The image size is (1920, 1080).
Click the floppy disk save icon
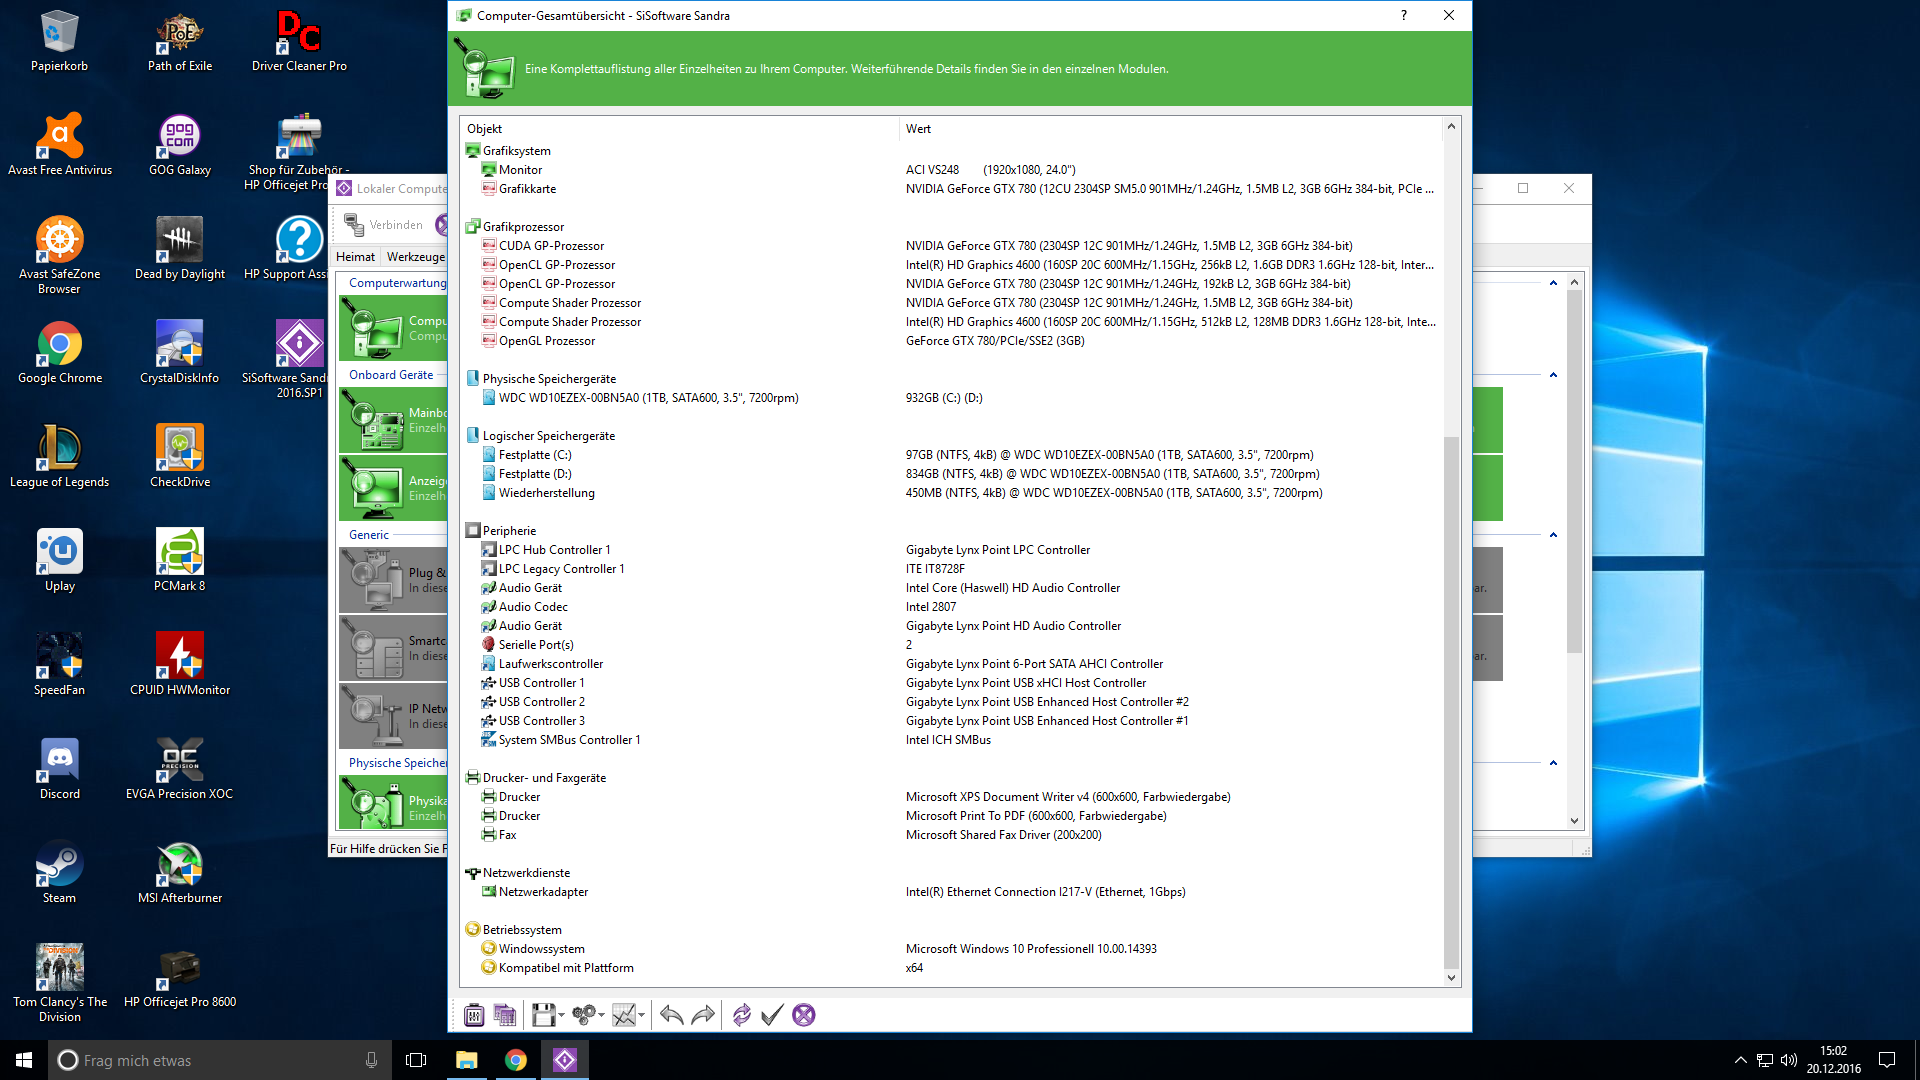pos(543,1015)
